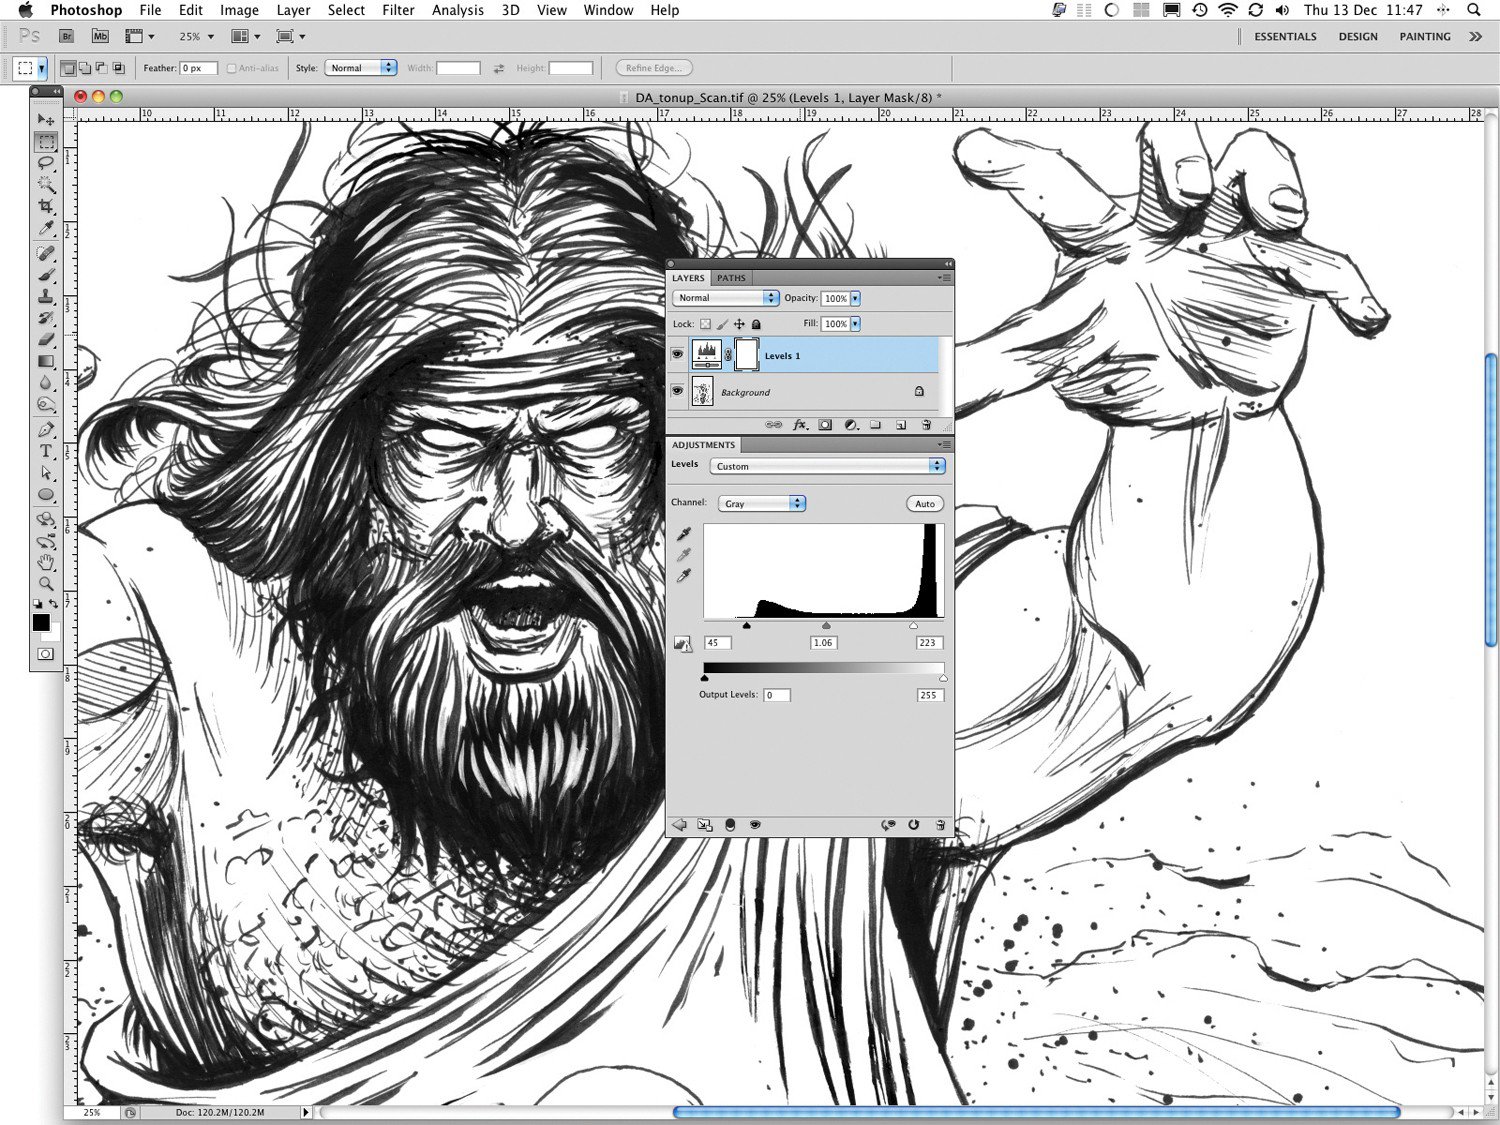
Task: Add layer style with the fx icon
Action: pos(800,425)
